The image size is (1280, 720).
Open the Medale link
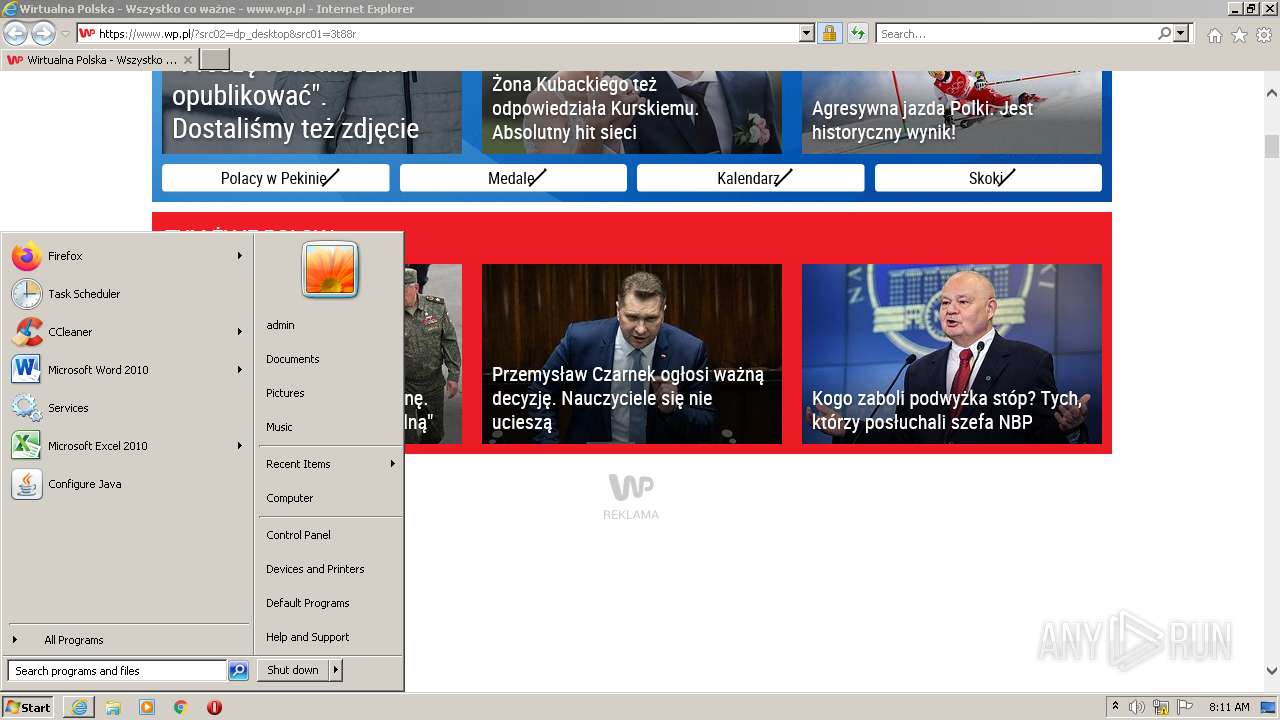513,178
